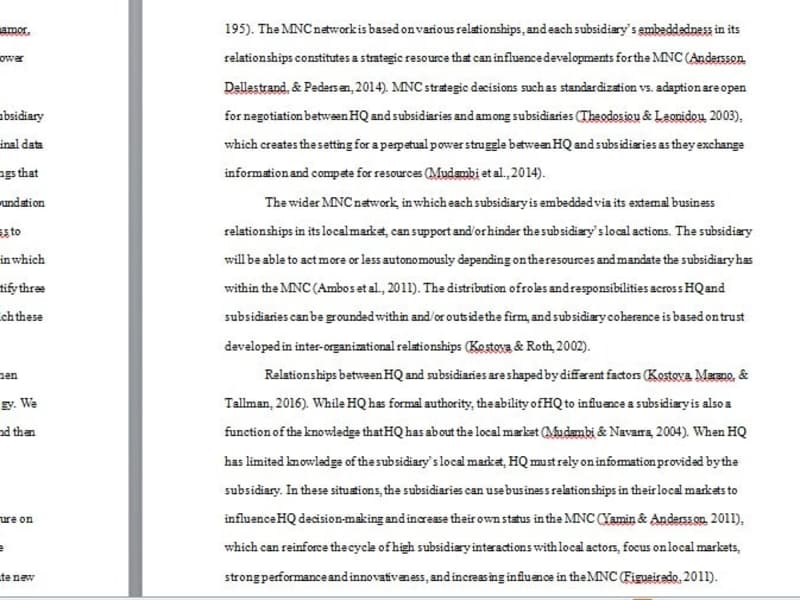
Task: Click the phrase "external business"
Action: 671,203
